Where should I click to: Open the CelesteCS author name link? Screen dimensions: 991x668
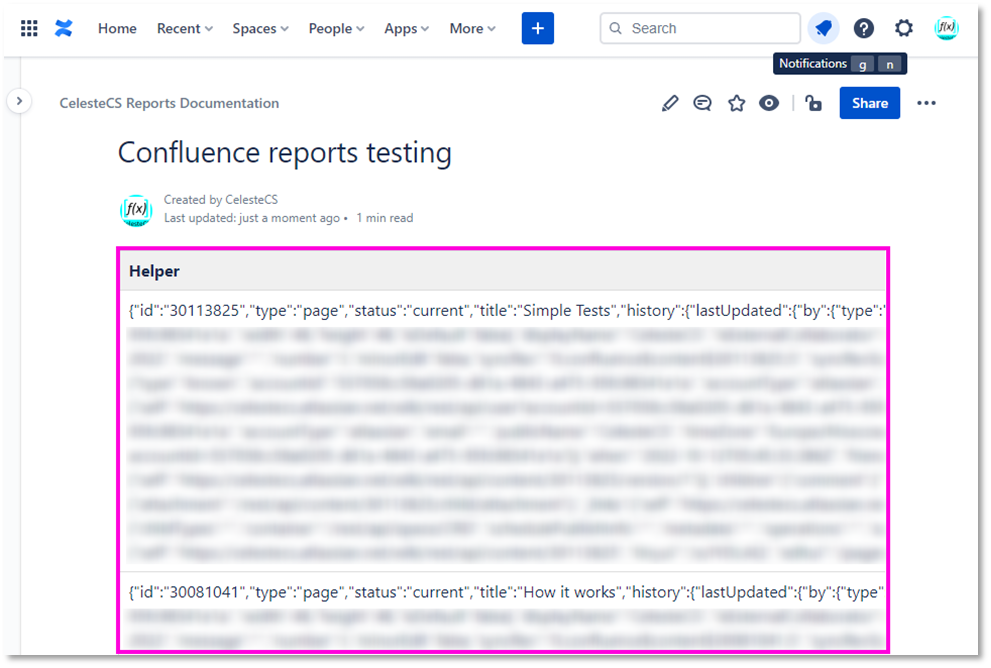click(x=251, y=200)
